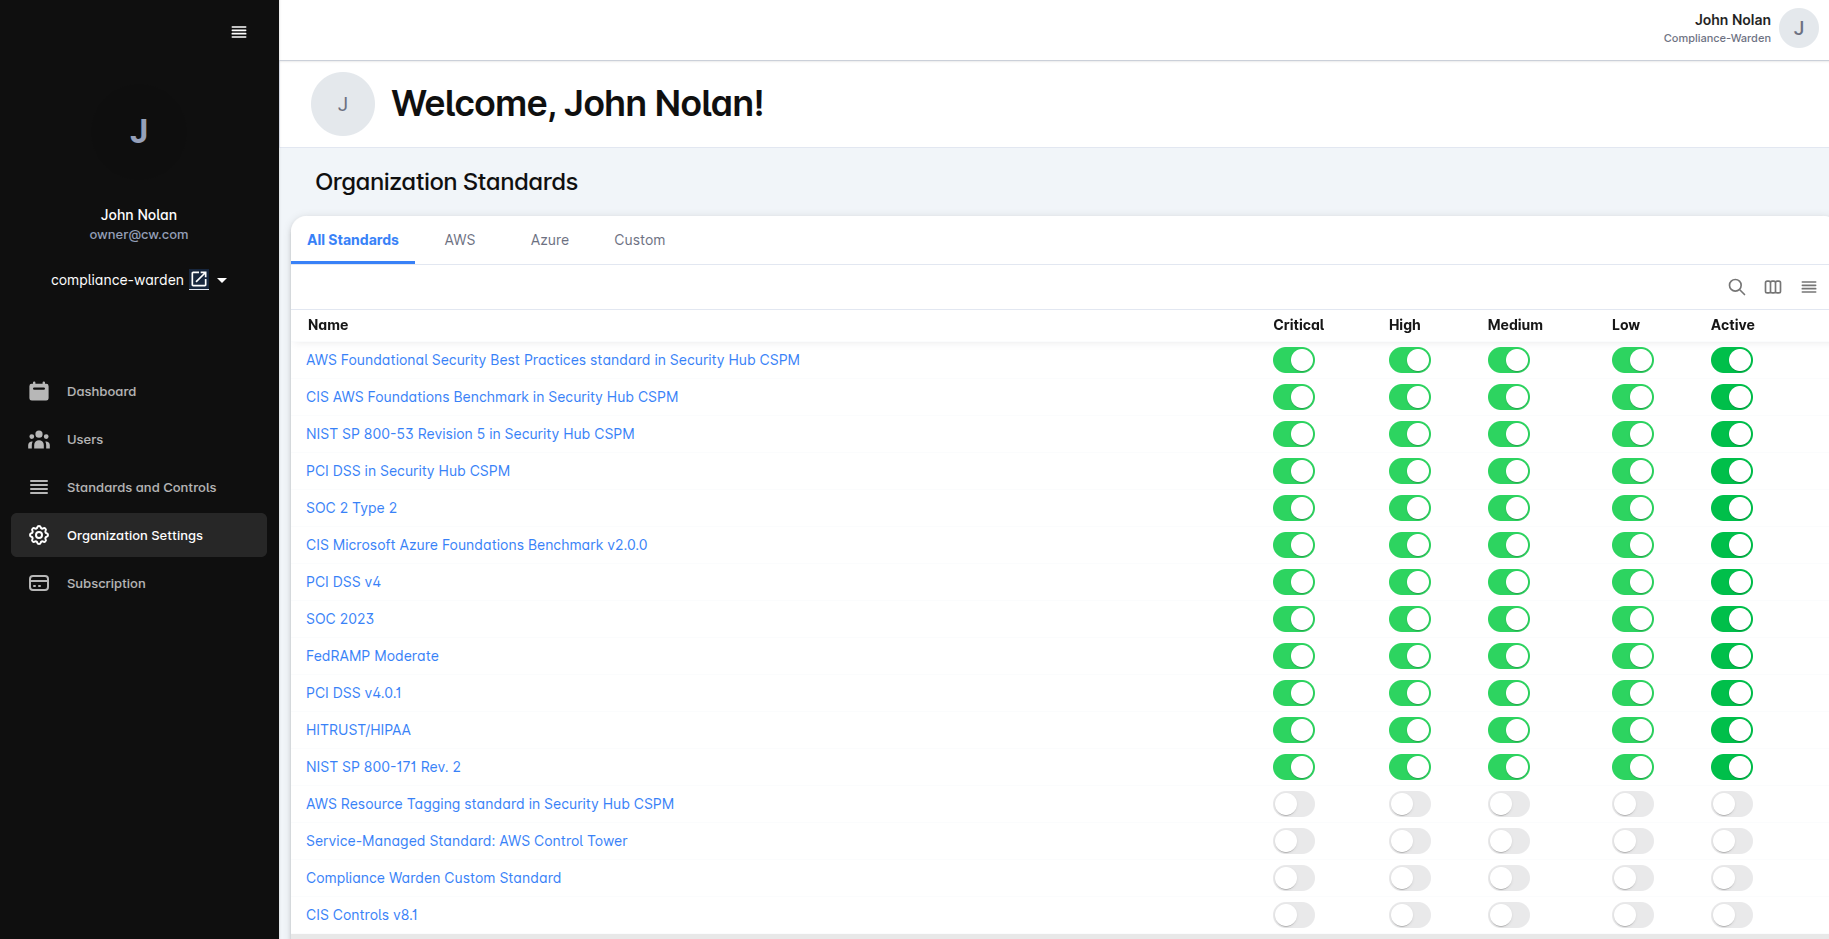This screenshot has width=1829, height=939.
Task: Open the Custom standards tab
Action: [x=639, y=240]
